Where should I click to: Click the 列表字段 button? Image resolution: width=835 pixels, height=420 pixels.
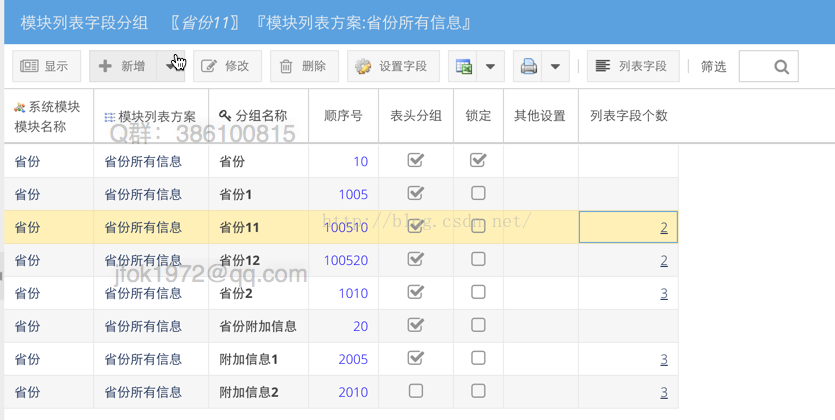coord(633,66)
